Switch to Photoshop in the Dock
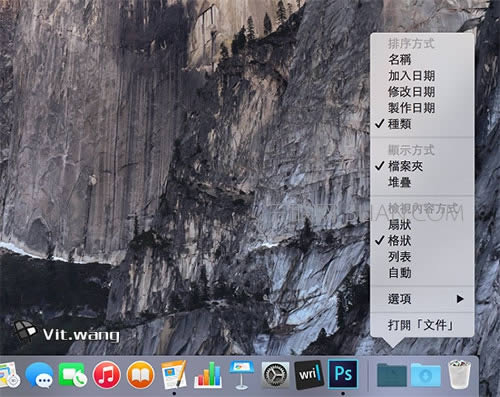The image size is (500, 397). [343, 374]
